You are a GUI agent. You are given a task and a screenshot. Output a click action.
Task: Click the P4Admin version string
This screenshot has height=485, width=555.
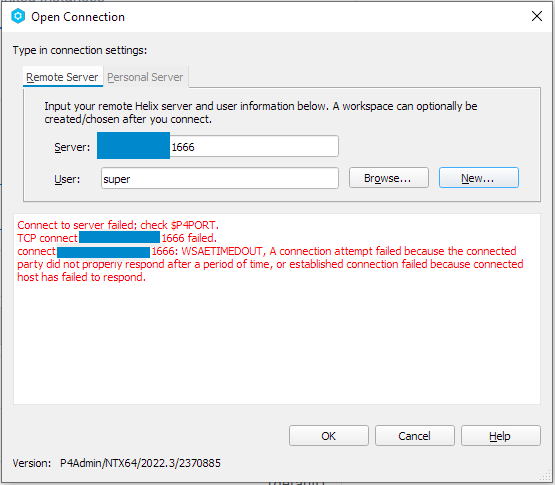[140, 463]
